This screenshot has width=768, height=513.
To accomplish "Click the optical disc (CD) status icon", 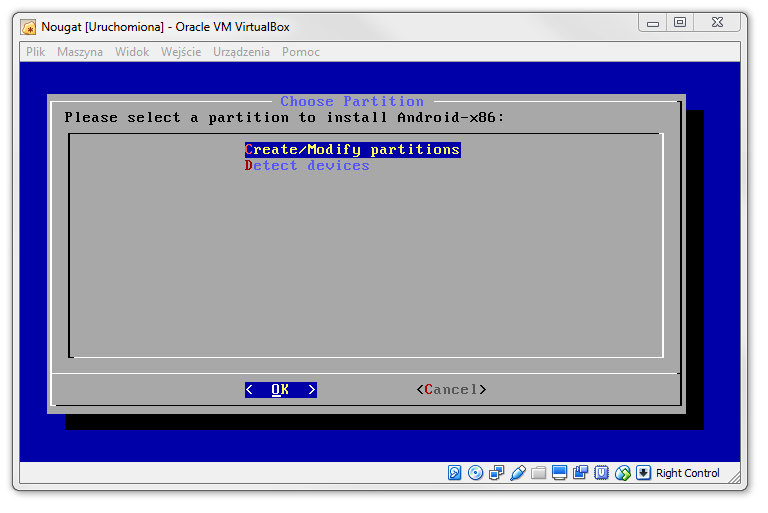I will 475,473.
